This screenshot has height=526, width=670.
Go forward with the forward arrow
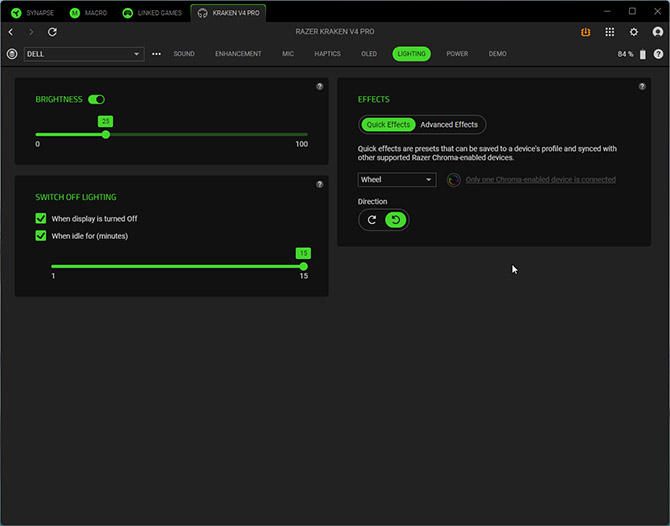point(31,32)
